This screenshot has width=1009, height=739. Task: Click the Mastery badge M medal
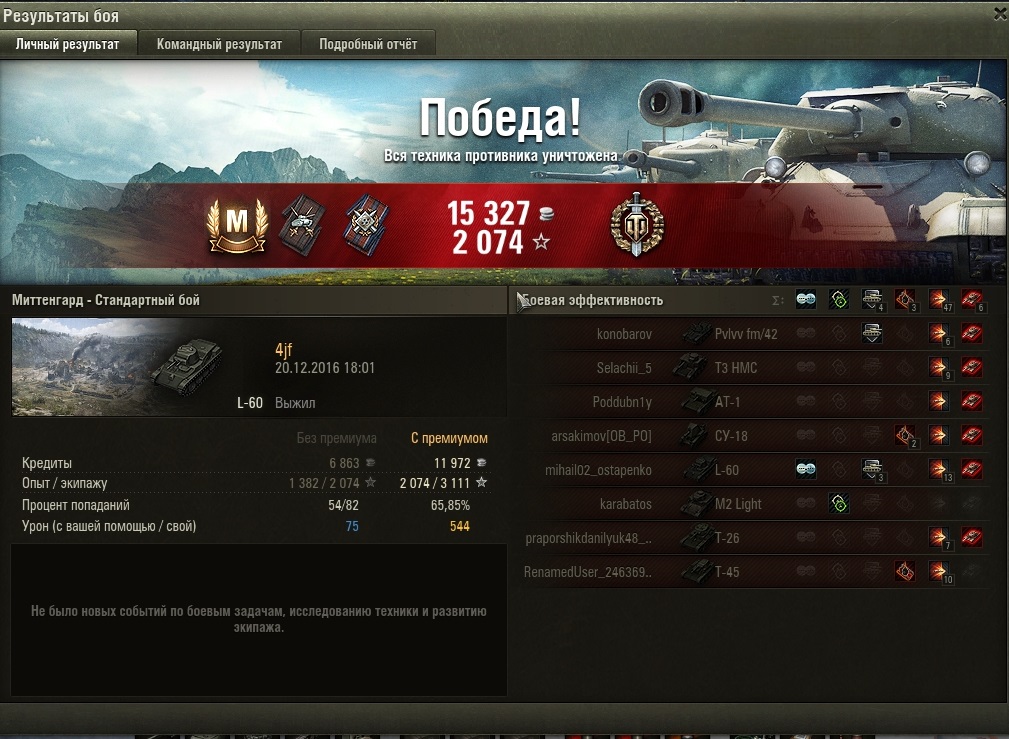[x=237, y=225]
